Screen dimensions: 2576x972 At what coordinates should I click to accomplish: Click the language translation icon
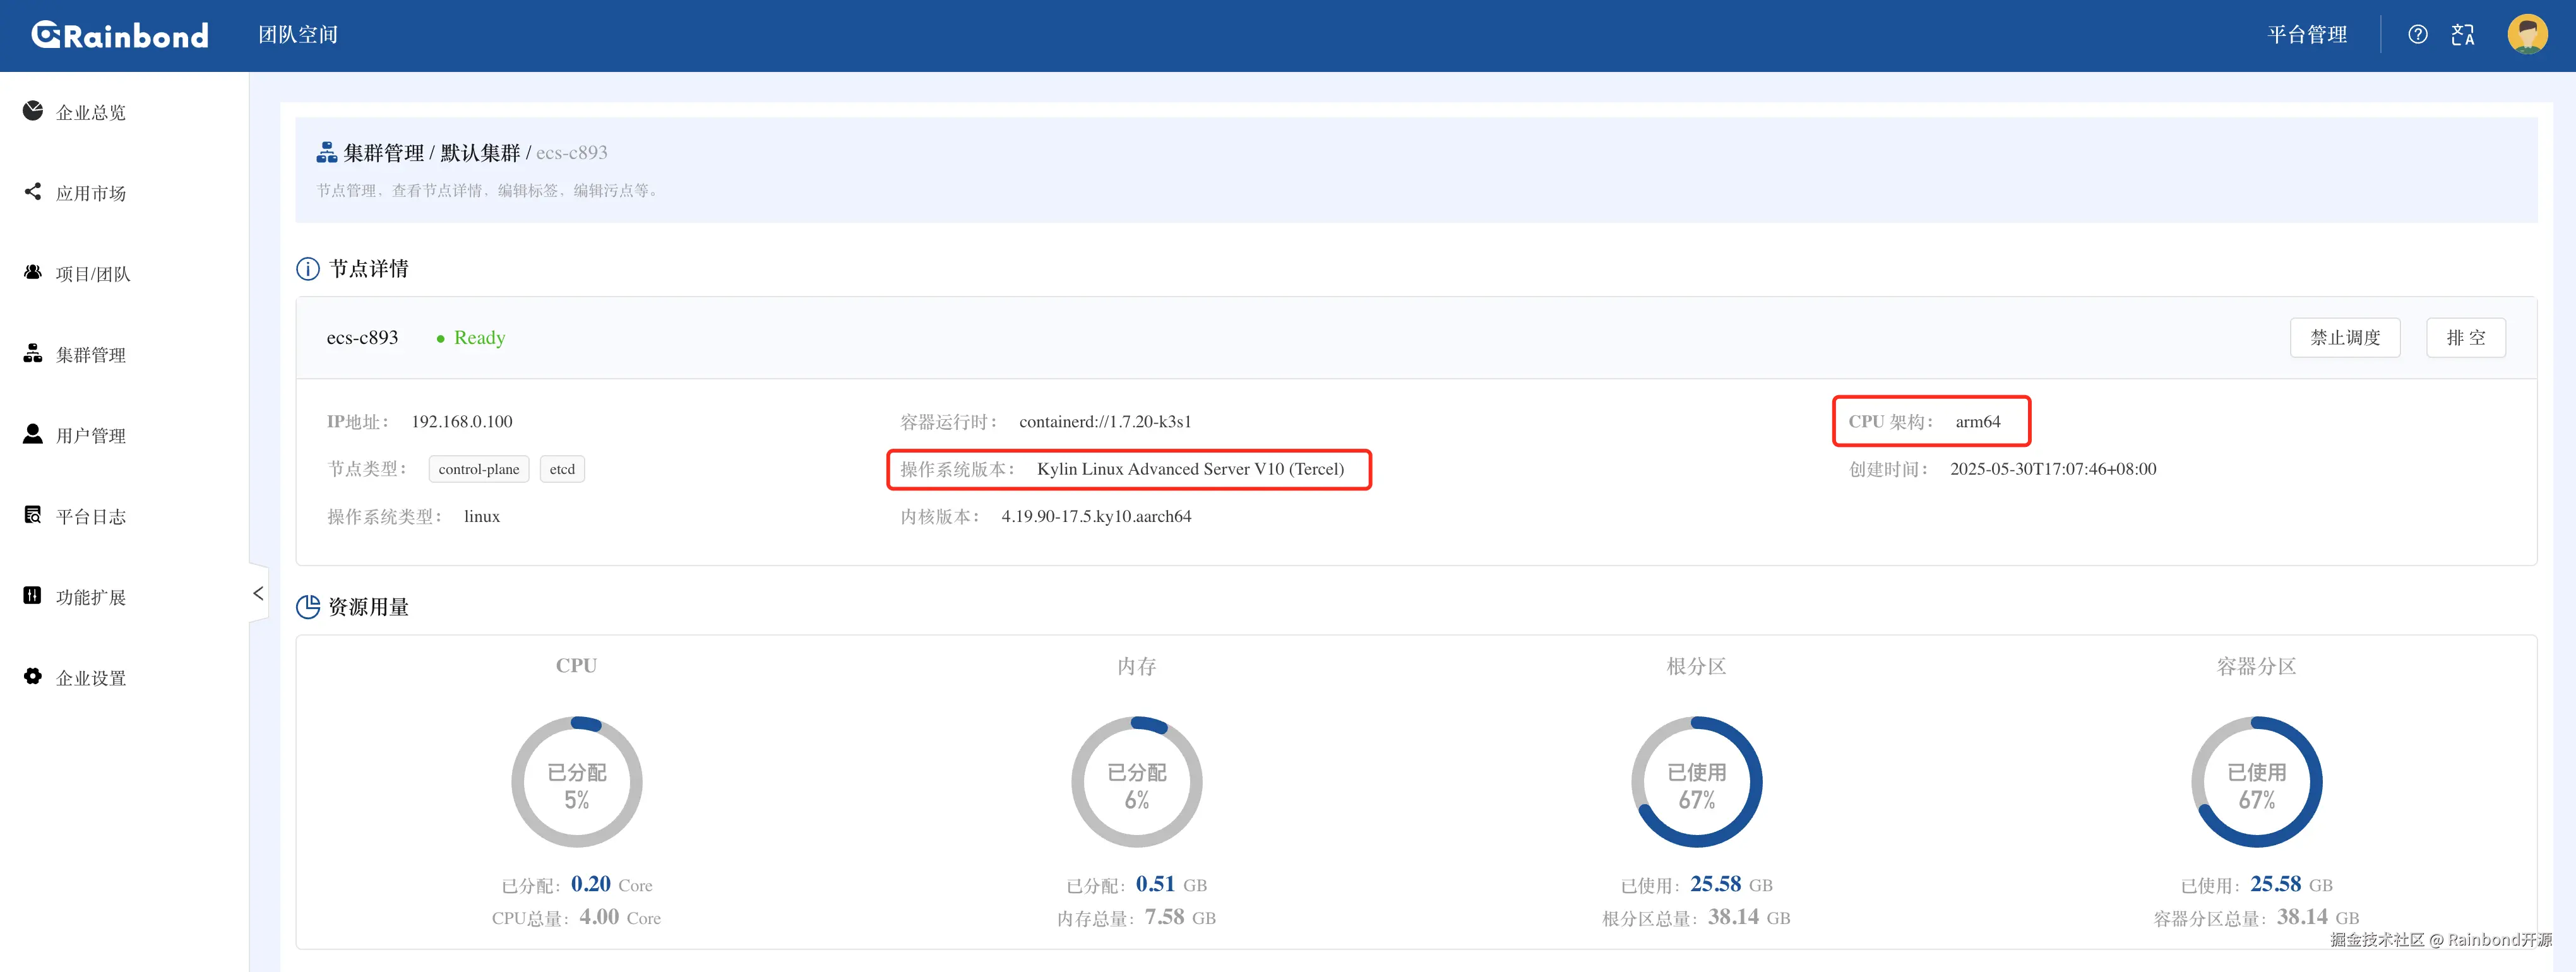tap(2462, 35)
